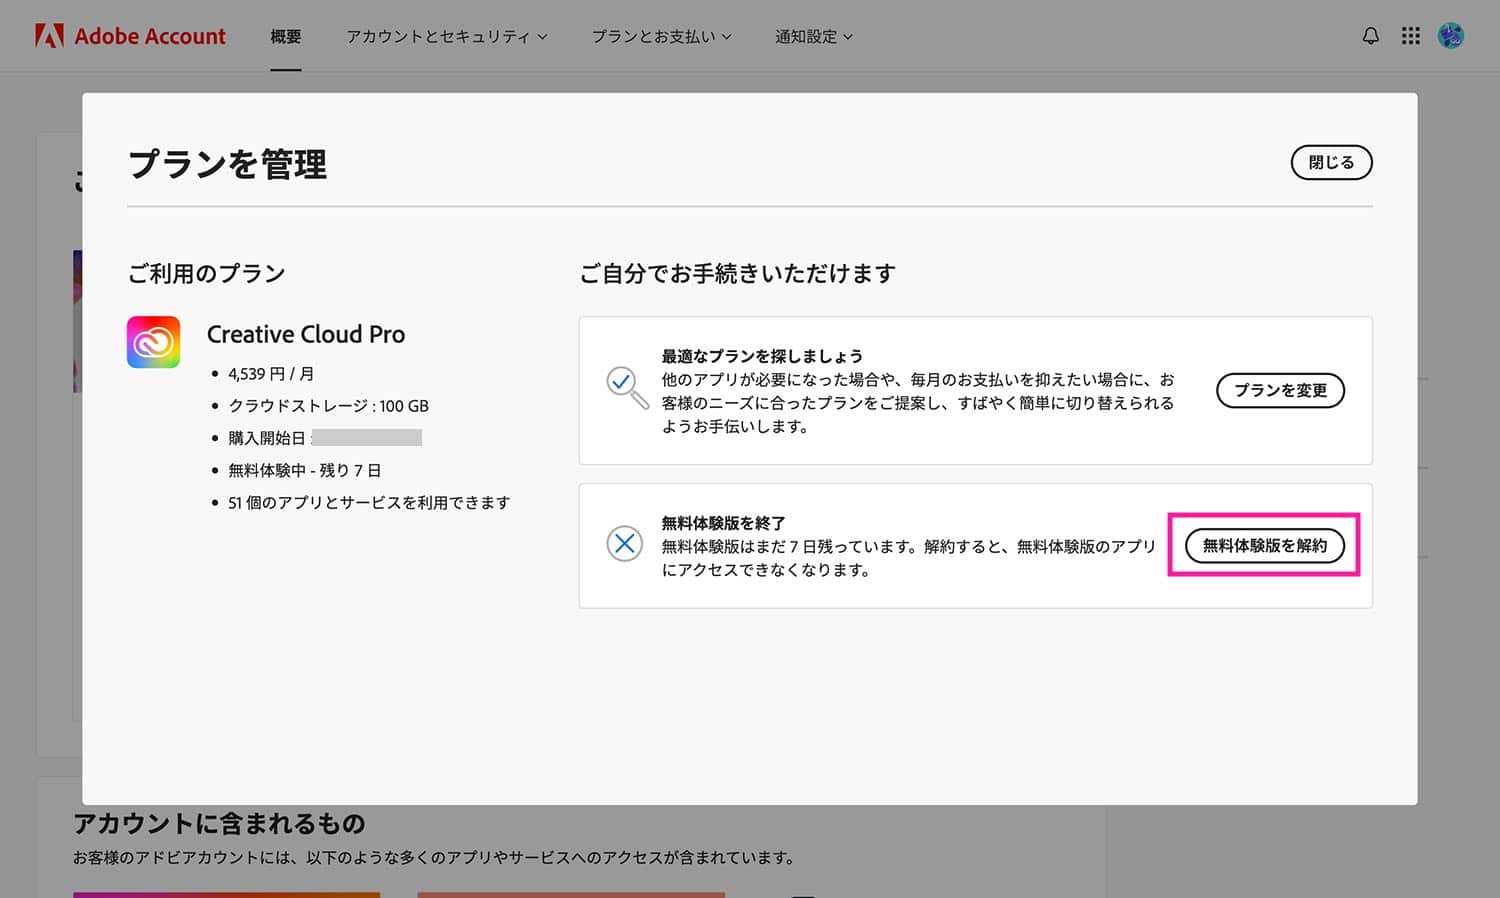The image size is (1500, 898).
Task: Click the Creative Cloud Pro app icon
Action: 152,342
